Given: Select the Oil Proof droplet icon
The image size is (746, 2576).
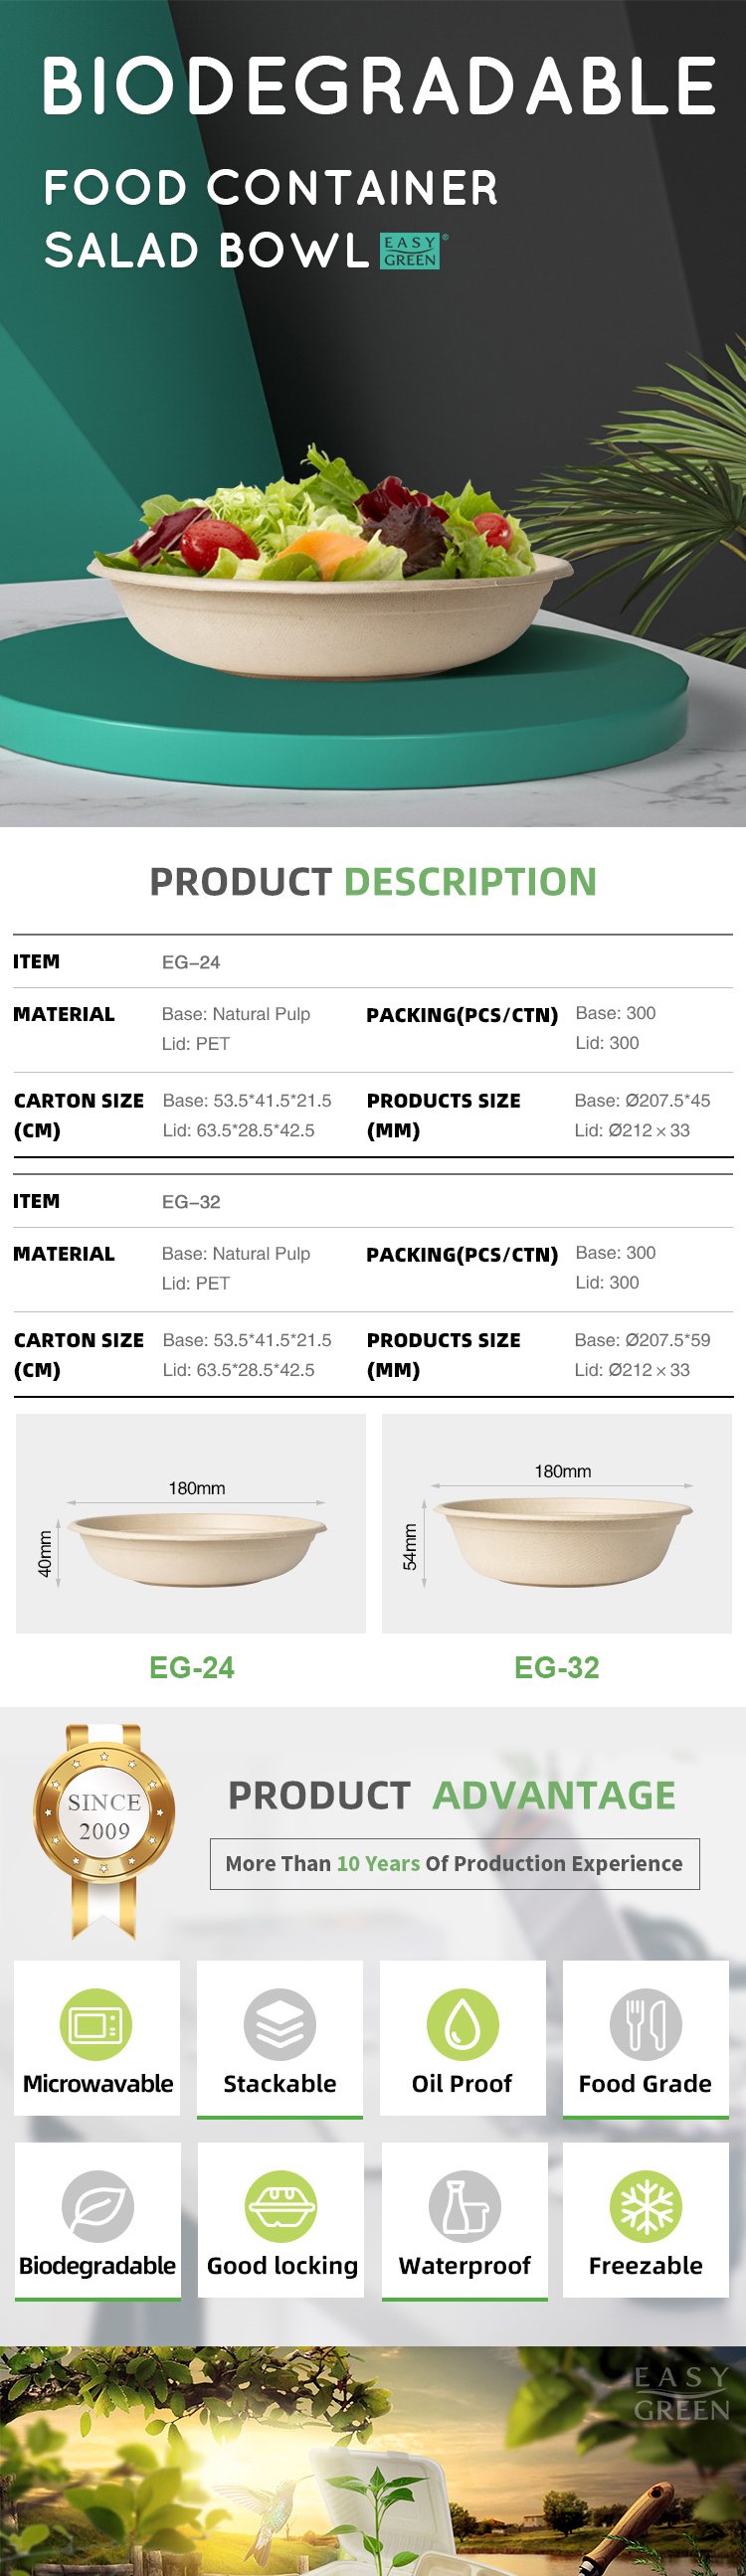Looking at the screenshot, I should pos(463,2024).
